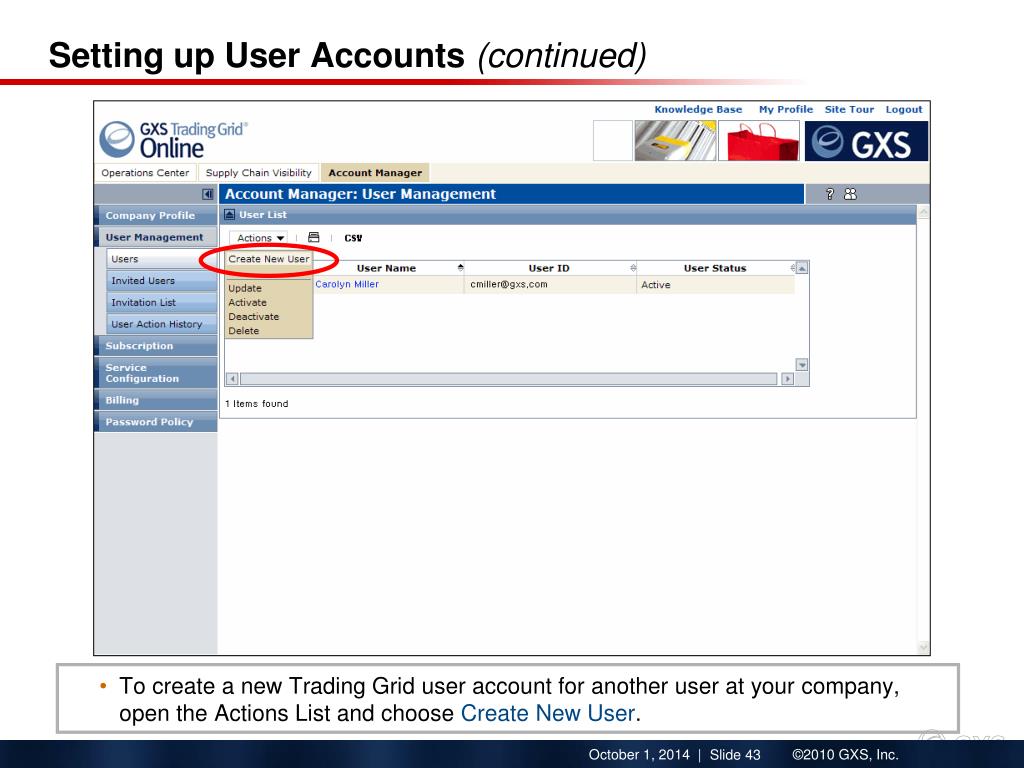1024x768 pixels.
Task: Open User Action History in the sidebar
Action: point(161,324)
